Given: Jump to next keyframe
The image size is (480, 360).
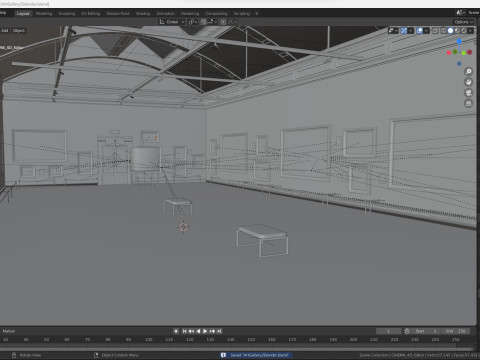Looking at the screenshot, I should [x=212, y=331].
